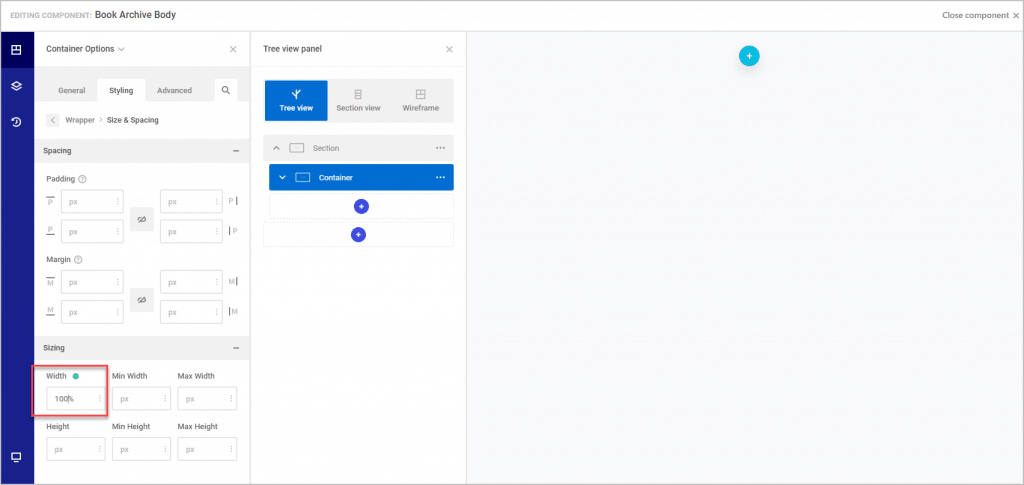Toggle the margin link values icon
This screenshot has height=485, width=1024.
tap(141, 299)
